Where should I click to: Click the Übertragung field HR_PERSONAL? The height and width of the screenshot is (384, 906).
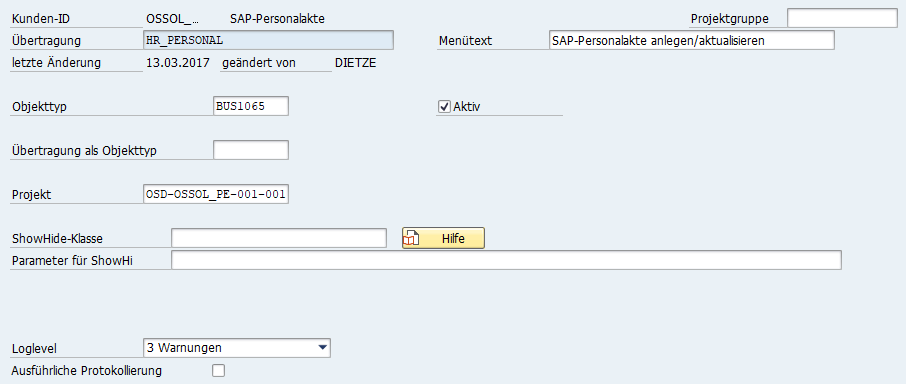tap(268, 40)
